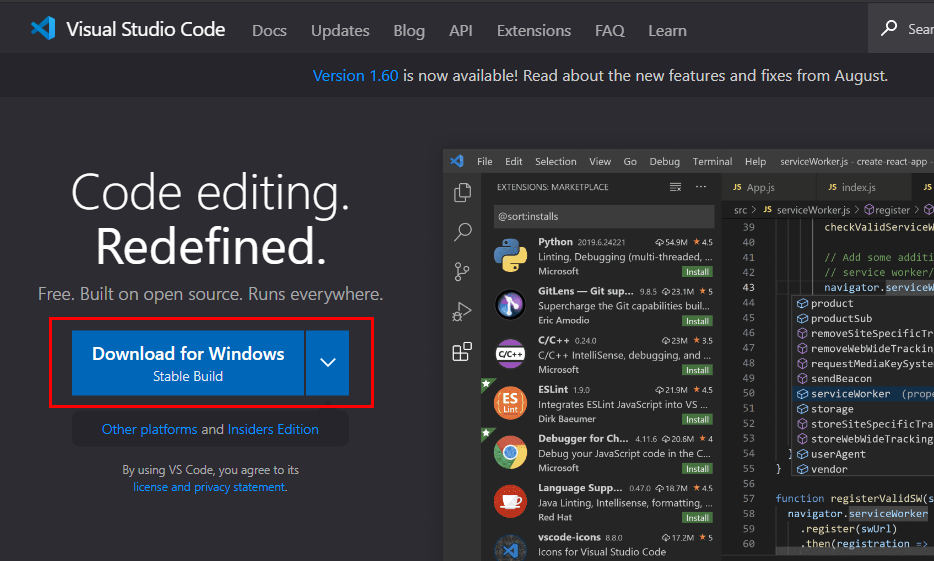Go to the Blog page
This screenshot has height=561, width=934.
coord(409,30)
